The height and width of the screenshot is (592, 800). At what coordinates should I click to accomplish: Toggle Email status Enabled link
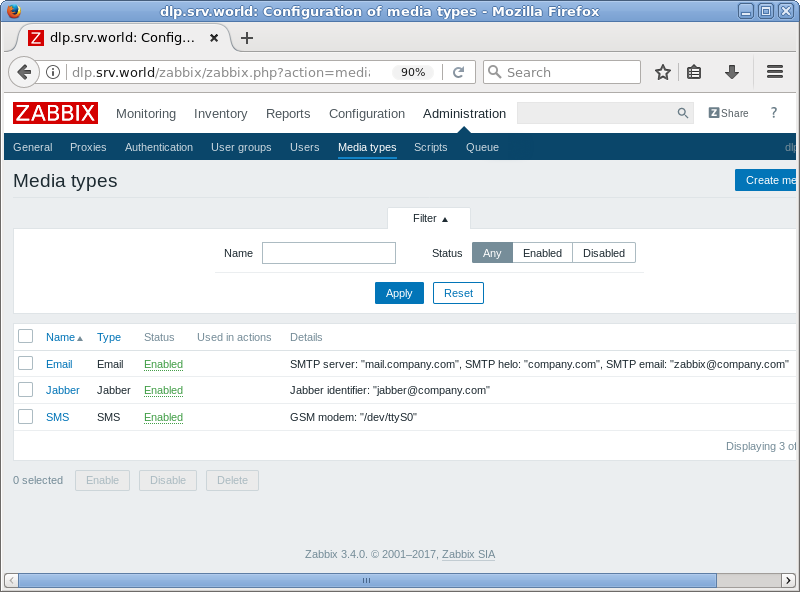(x=163, y=364)
